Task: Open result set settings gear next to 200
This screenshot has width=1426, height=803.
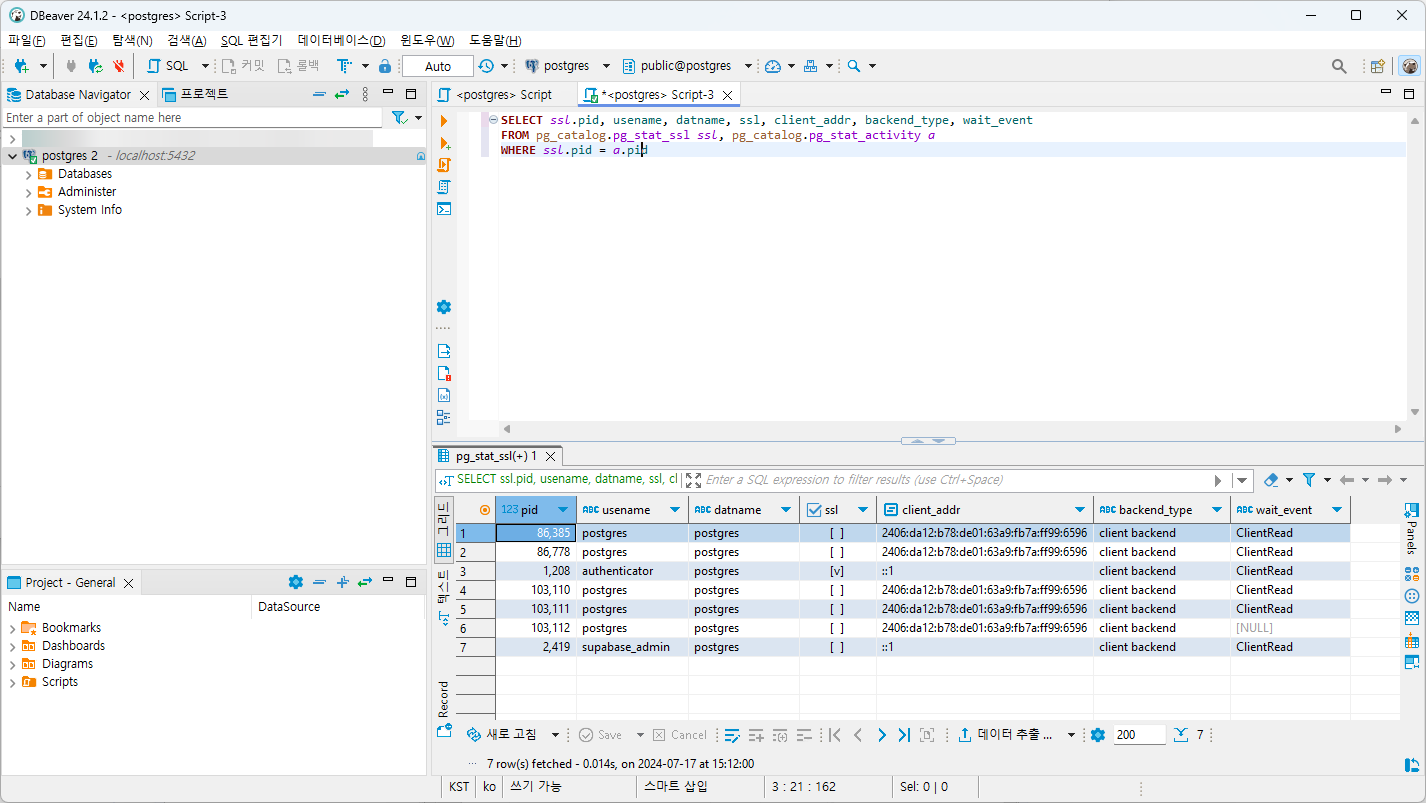Action: pos(1098,735)
